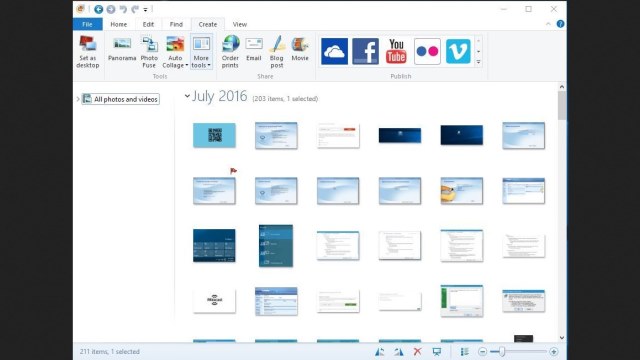This screenshot has width=640, height=360.
Task: Publish to OneDrive cloud icon
Action: pos(334,51)
